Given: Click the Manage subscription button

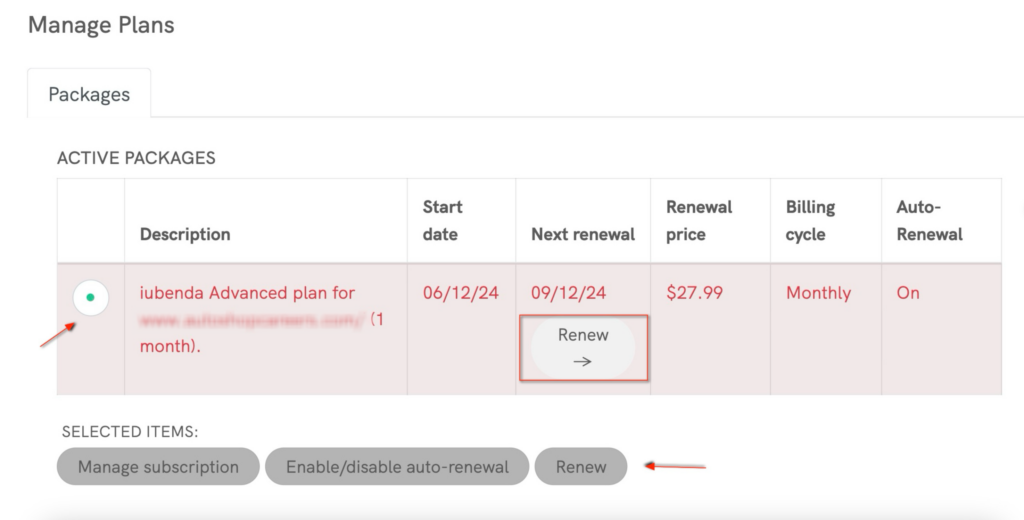Looking at the screenshot, I should tap(158, 467).
